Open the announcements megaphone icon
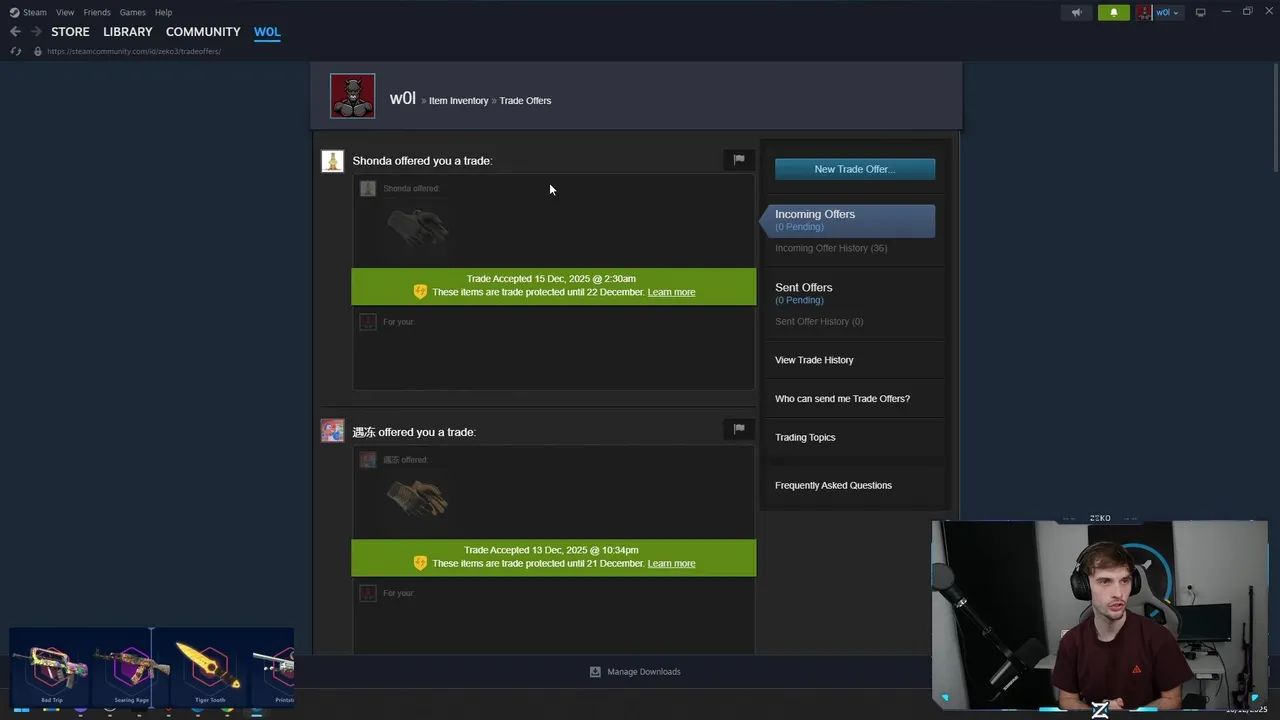The height and width of the screenshot is (720, 1280). pos(1077,12)
